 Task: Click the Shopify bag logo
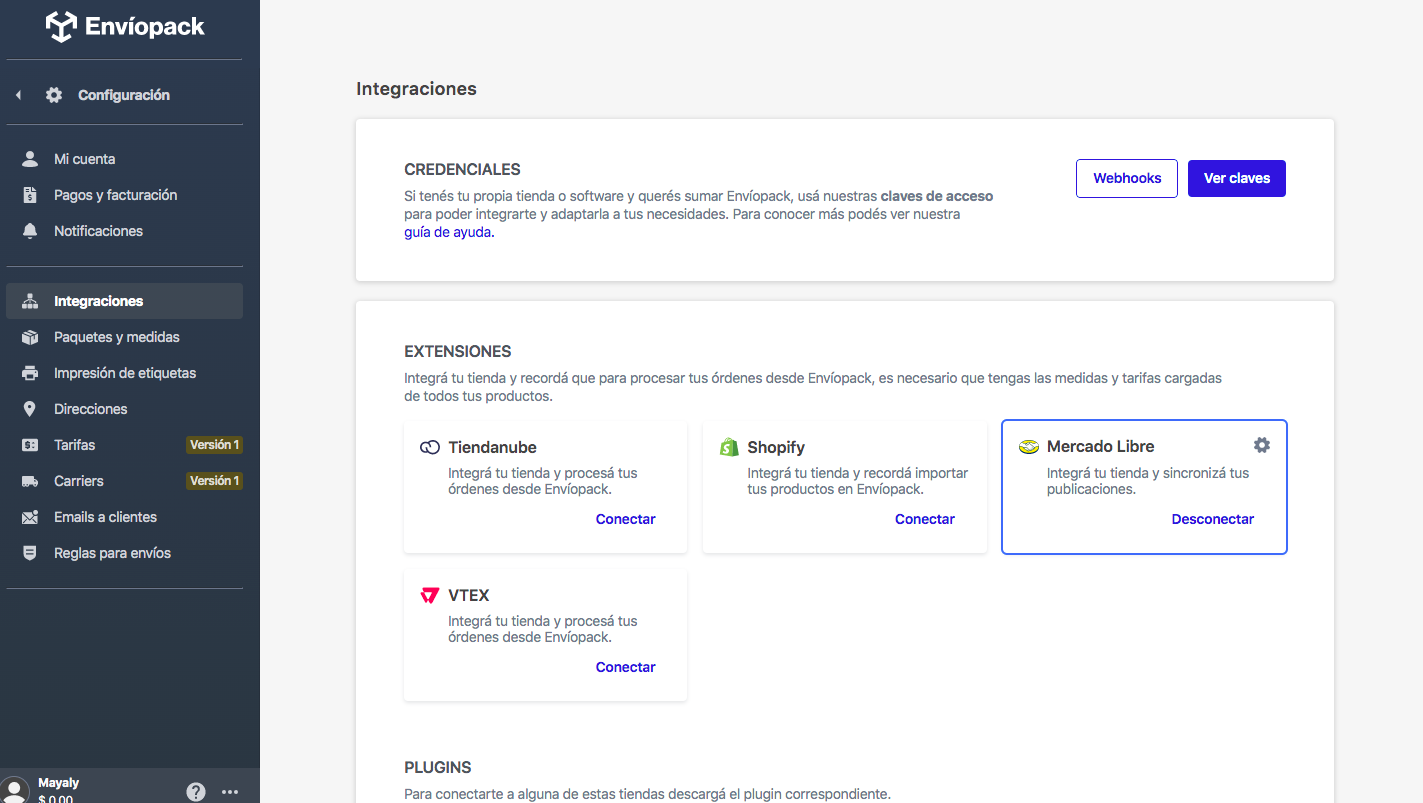[x=729, y=447]
